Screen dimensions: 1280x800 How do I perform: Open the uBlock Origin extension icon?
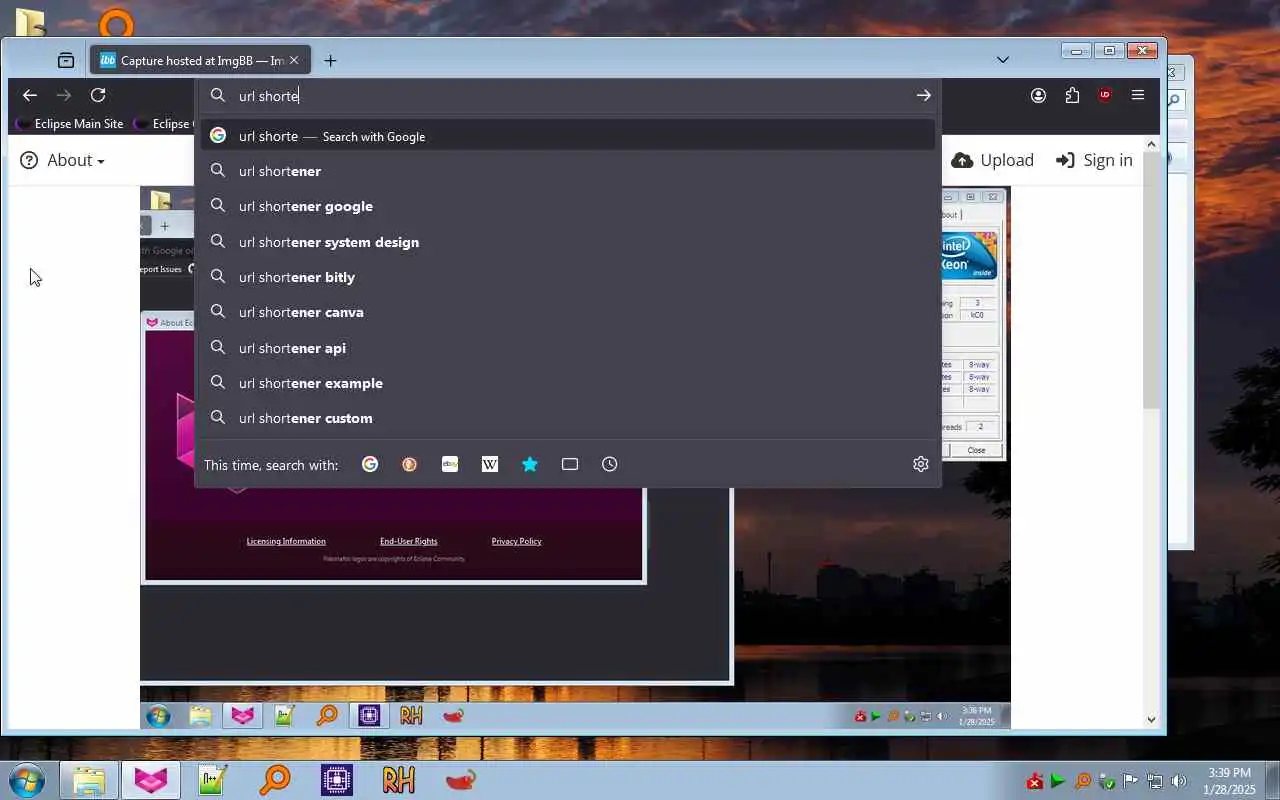coord(1105,95)
